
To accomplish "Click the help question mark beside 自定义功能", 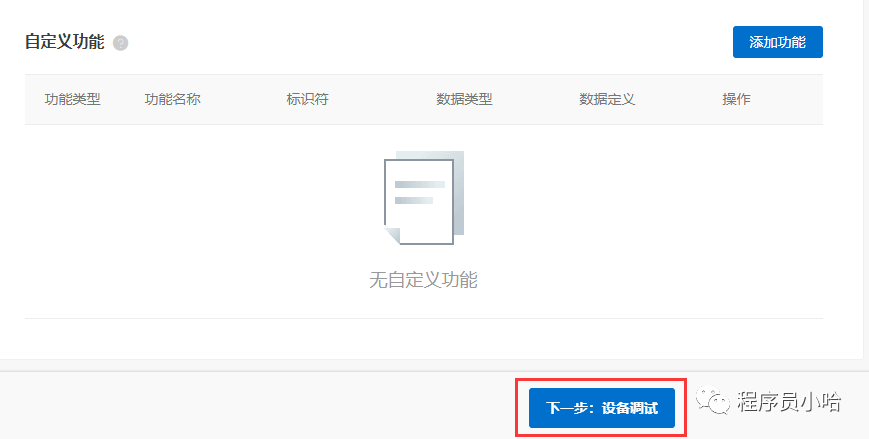I will click(121, 43).
